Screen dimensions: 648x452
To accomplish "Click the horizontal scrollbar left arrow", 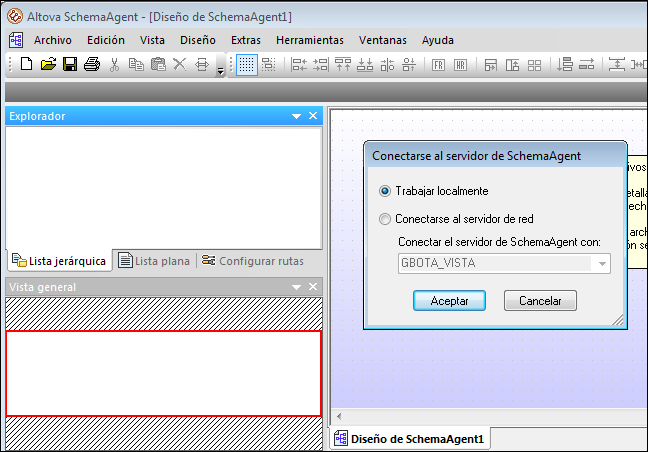I will [339, 416].
